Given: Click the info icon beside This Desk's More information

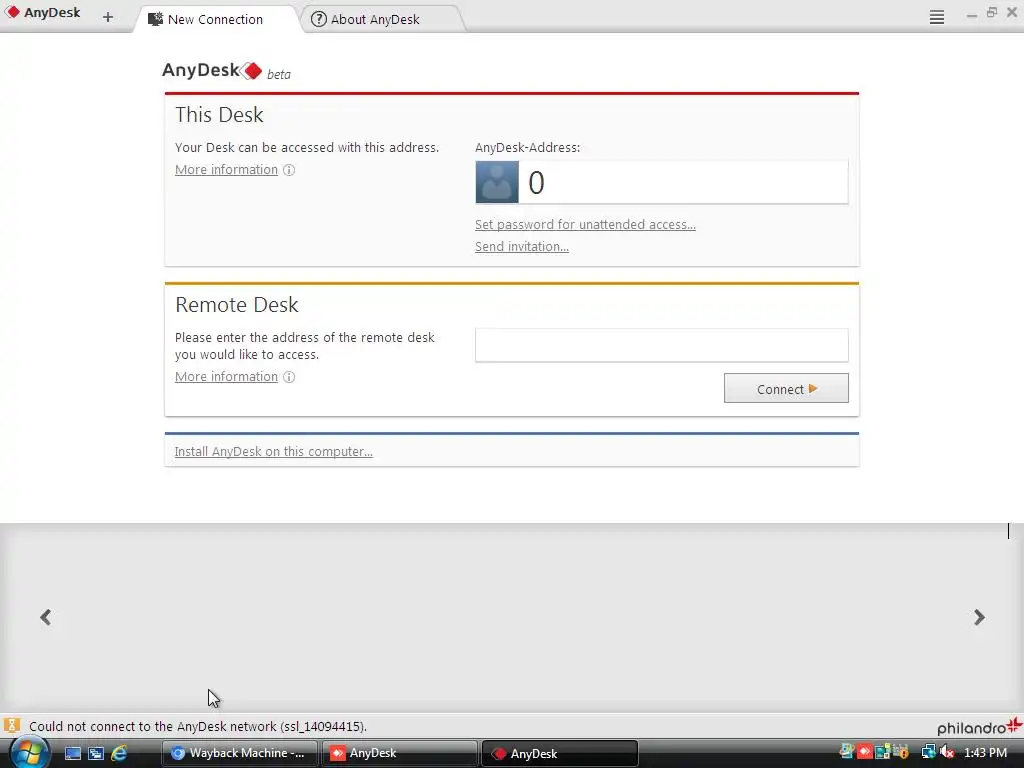Looking at the screenshot, I should pos(289,170).
